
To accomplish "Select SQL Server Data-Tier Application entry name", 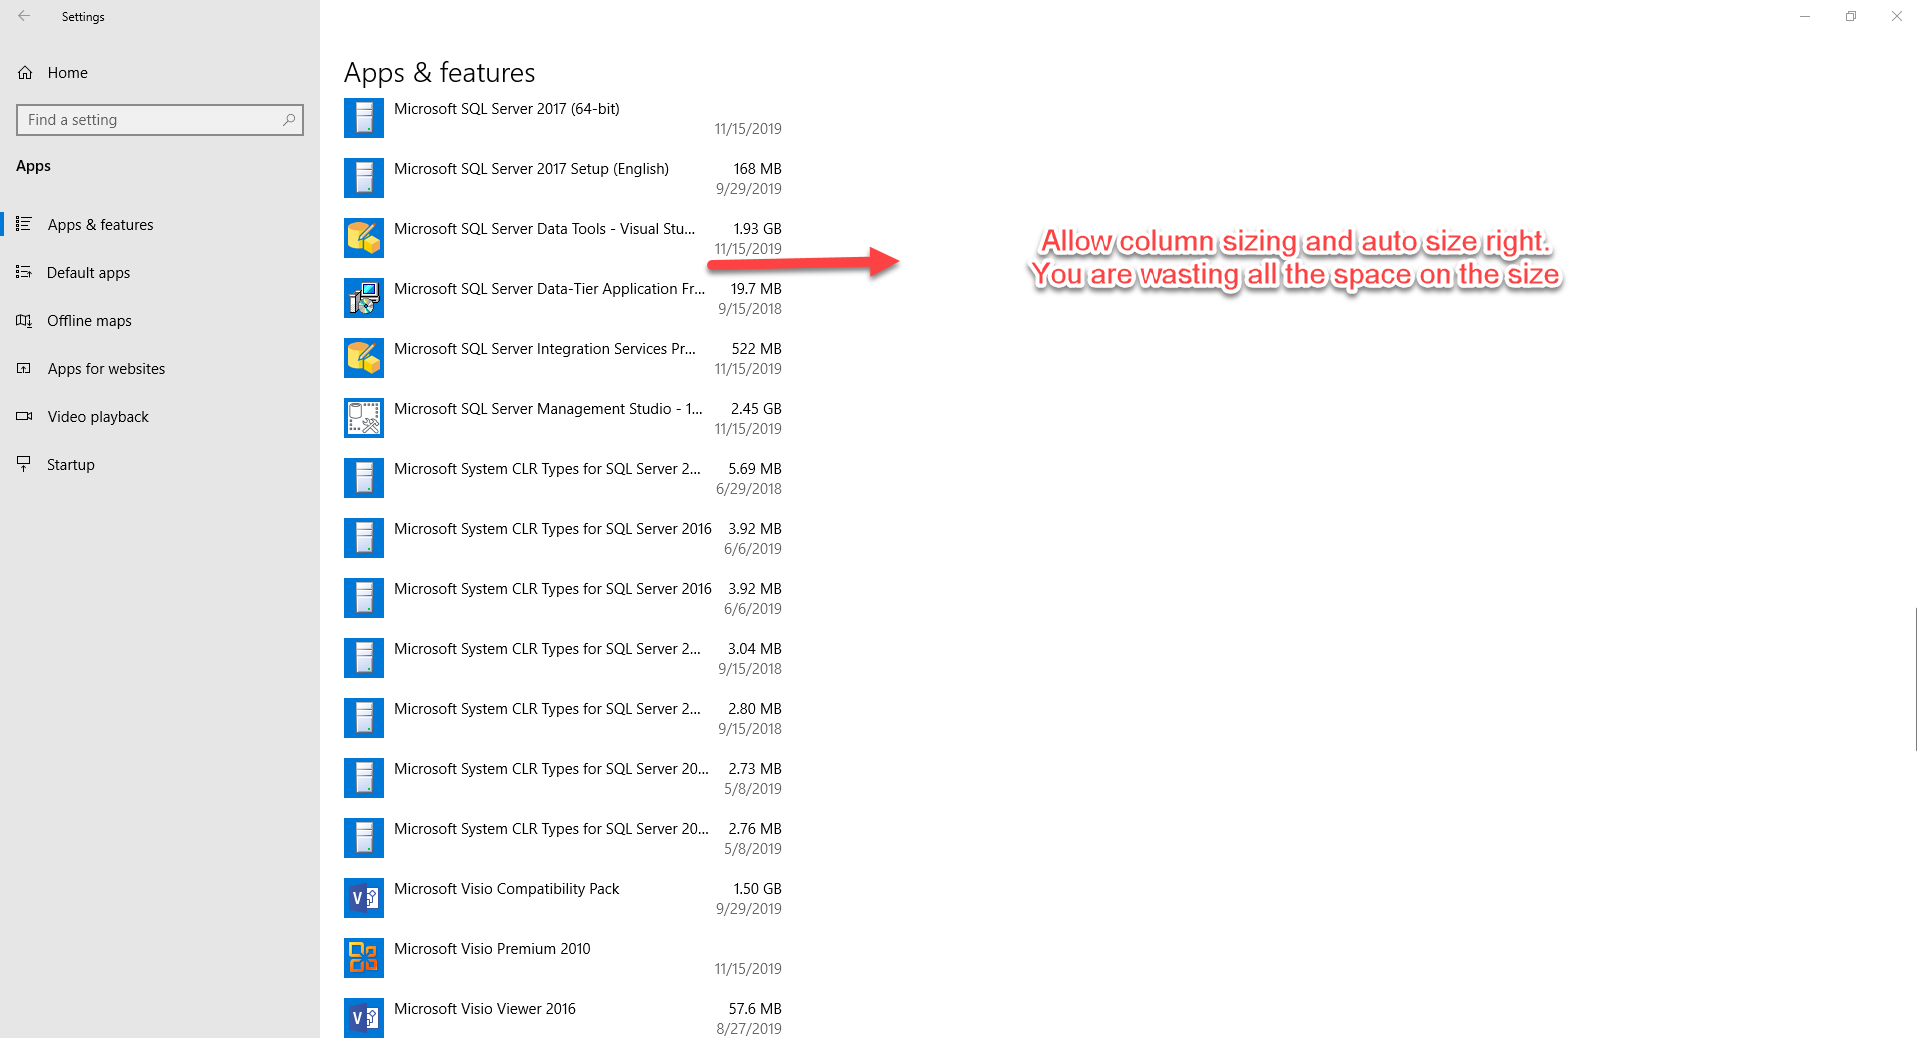I will pos(549,289).
